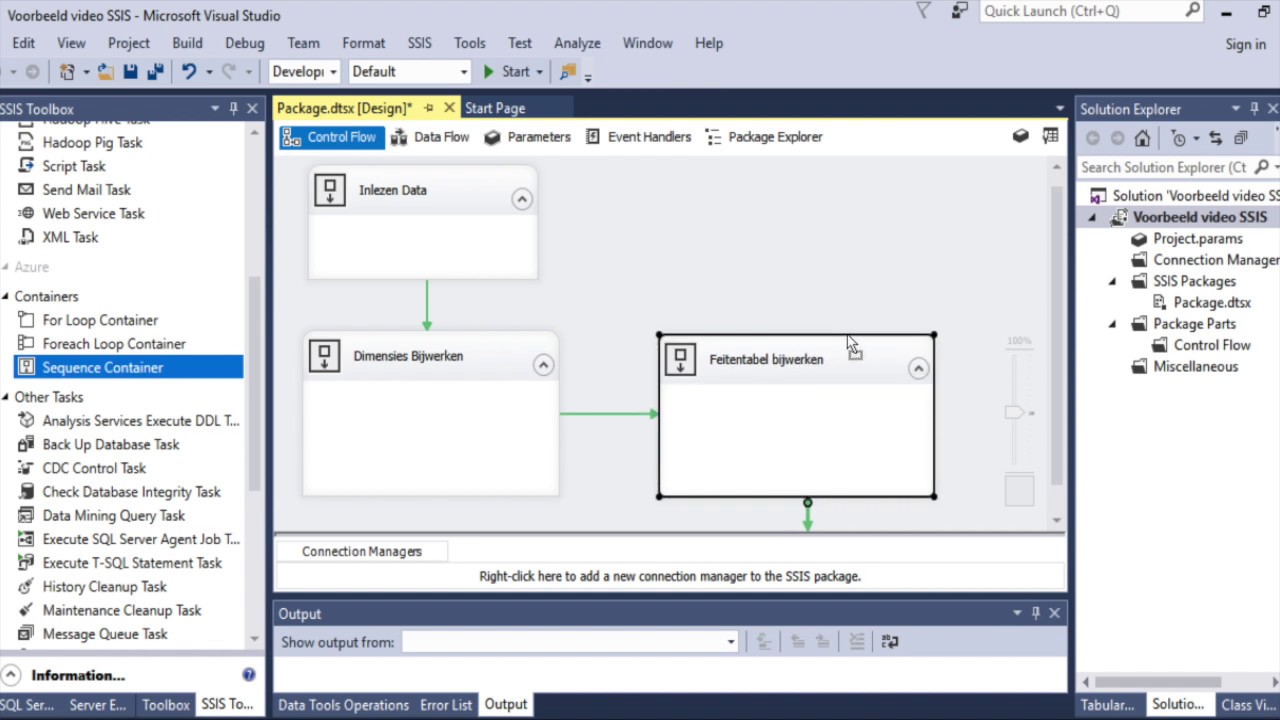Click the Solution Explorer horizontal scrollbar

(1159, 682)
